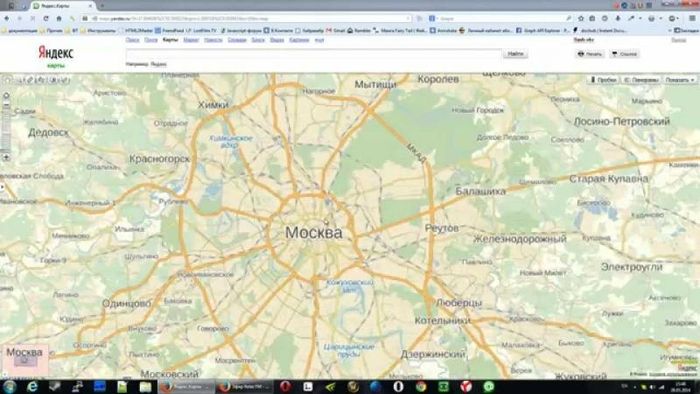Click the Дедовск label on the map
The height and width of the screenshot is (394, 700).
pos(48,133)
